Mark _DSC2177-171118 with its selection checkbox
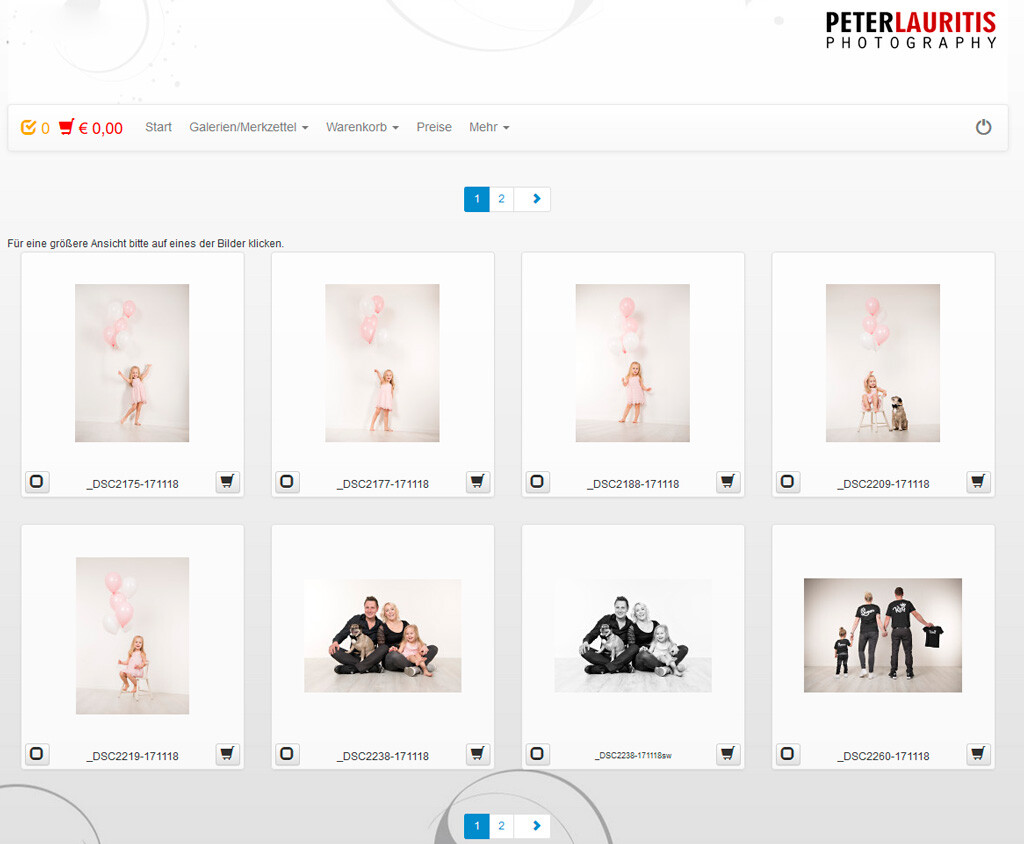The width and height of the screenshot is (1024, 844). point(287,482)
